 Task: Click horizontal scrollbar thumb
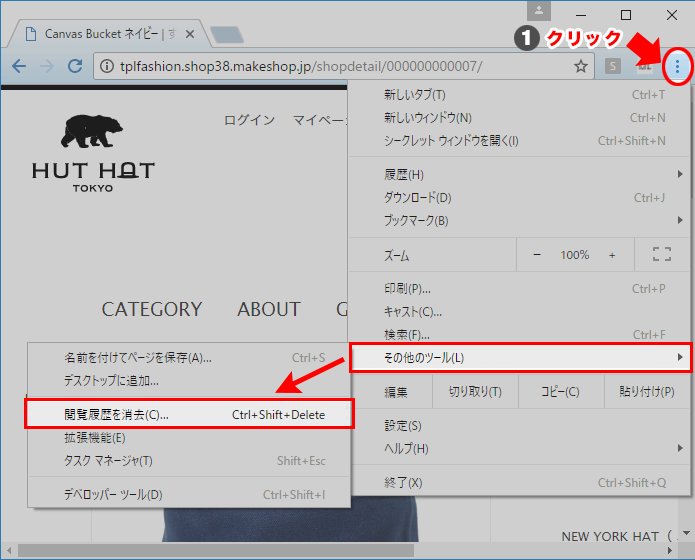pyautogui.click(x=216, y=551)
